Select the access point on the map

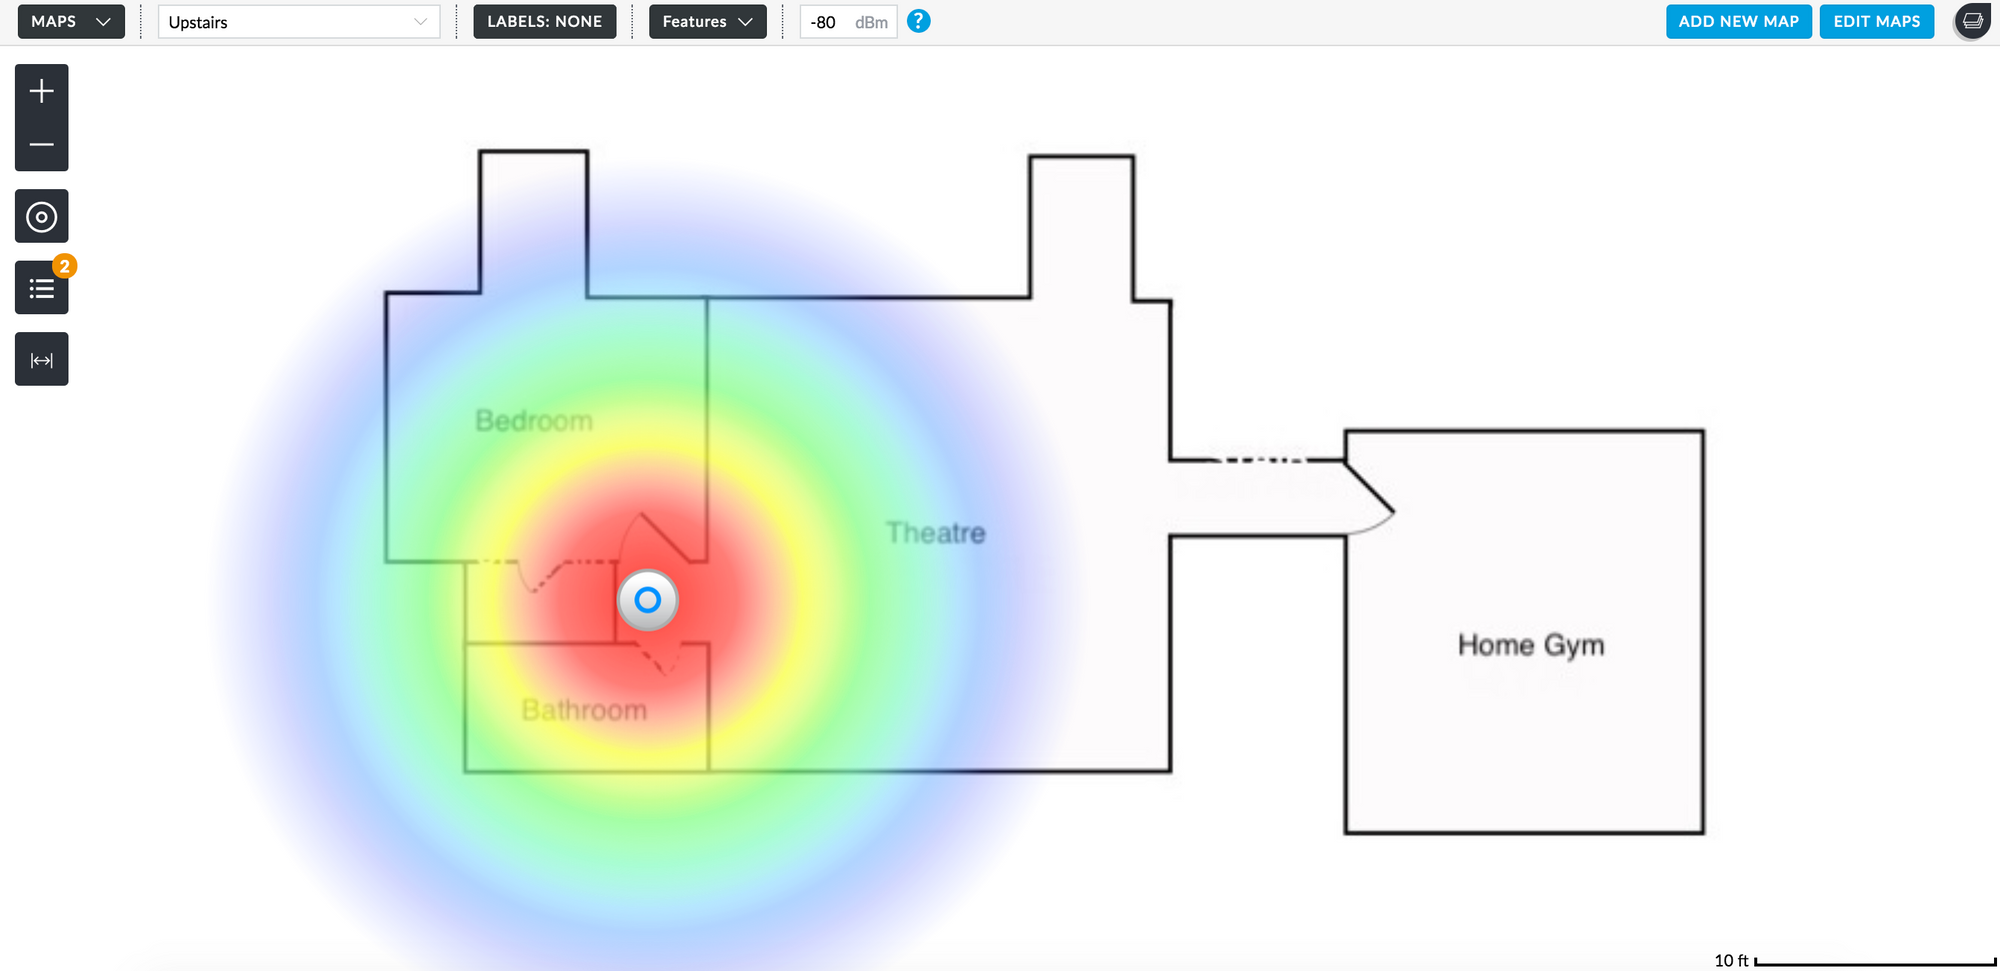pyautogui.click(x=648, y=600)
